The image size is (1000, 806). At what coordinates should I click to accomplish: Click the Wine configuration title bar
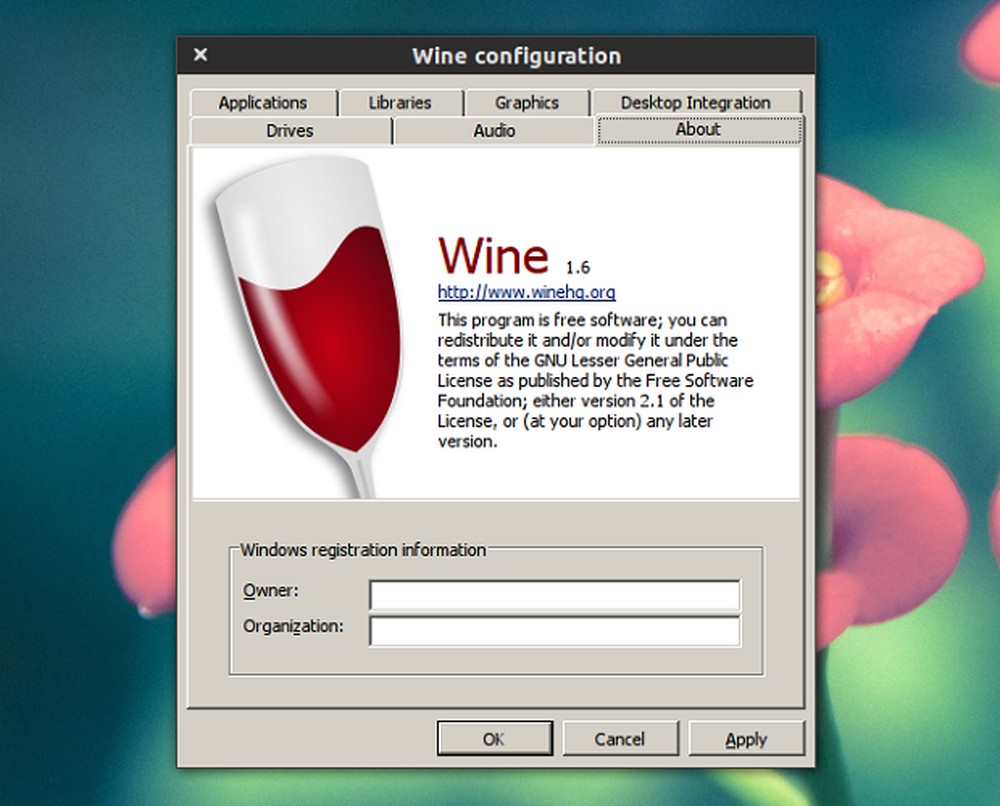coord(516,56)
